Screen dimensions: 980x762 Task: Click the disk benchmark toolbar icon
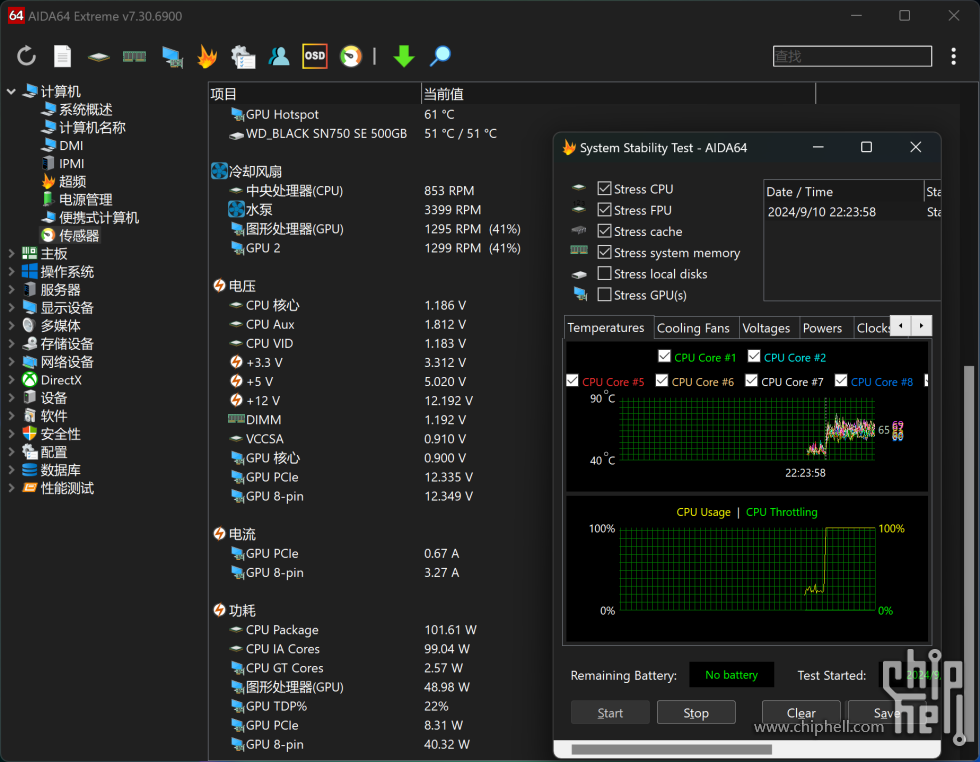[x=98, y=57]
